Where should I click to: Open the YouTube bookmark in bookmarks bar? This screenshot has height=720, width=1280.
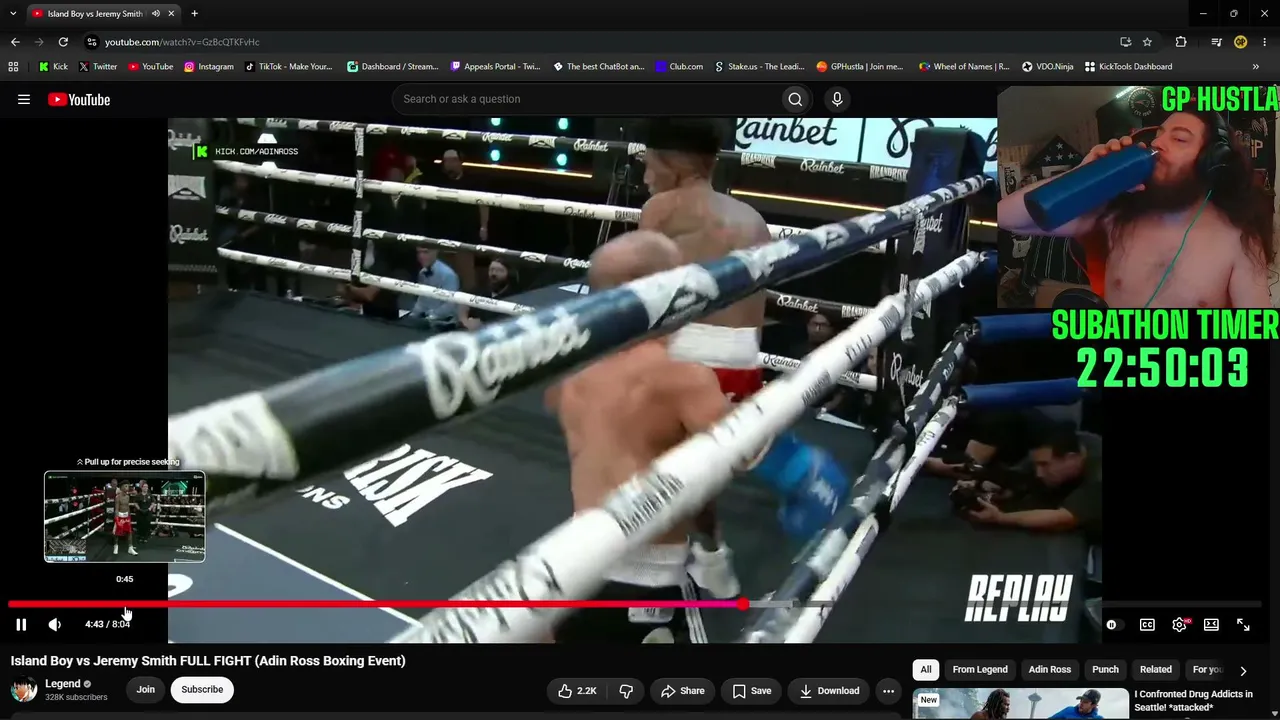tap(150, 67)
